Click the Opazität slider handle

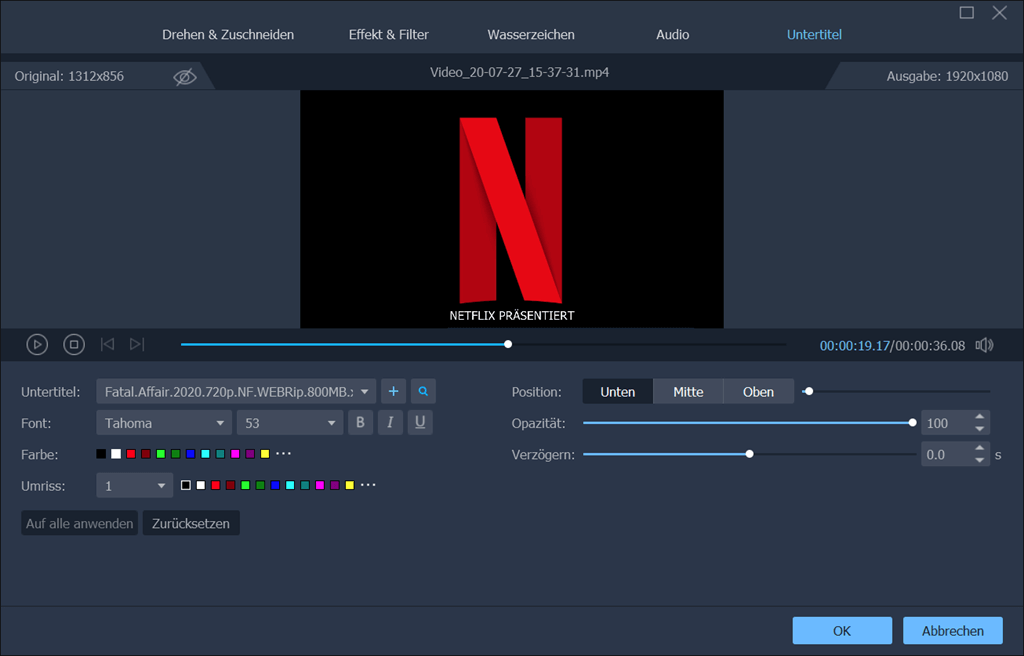point(912,423)
